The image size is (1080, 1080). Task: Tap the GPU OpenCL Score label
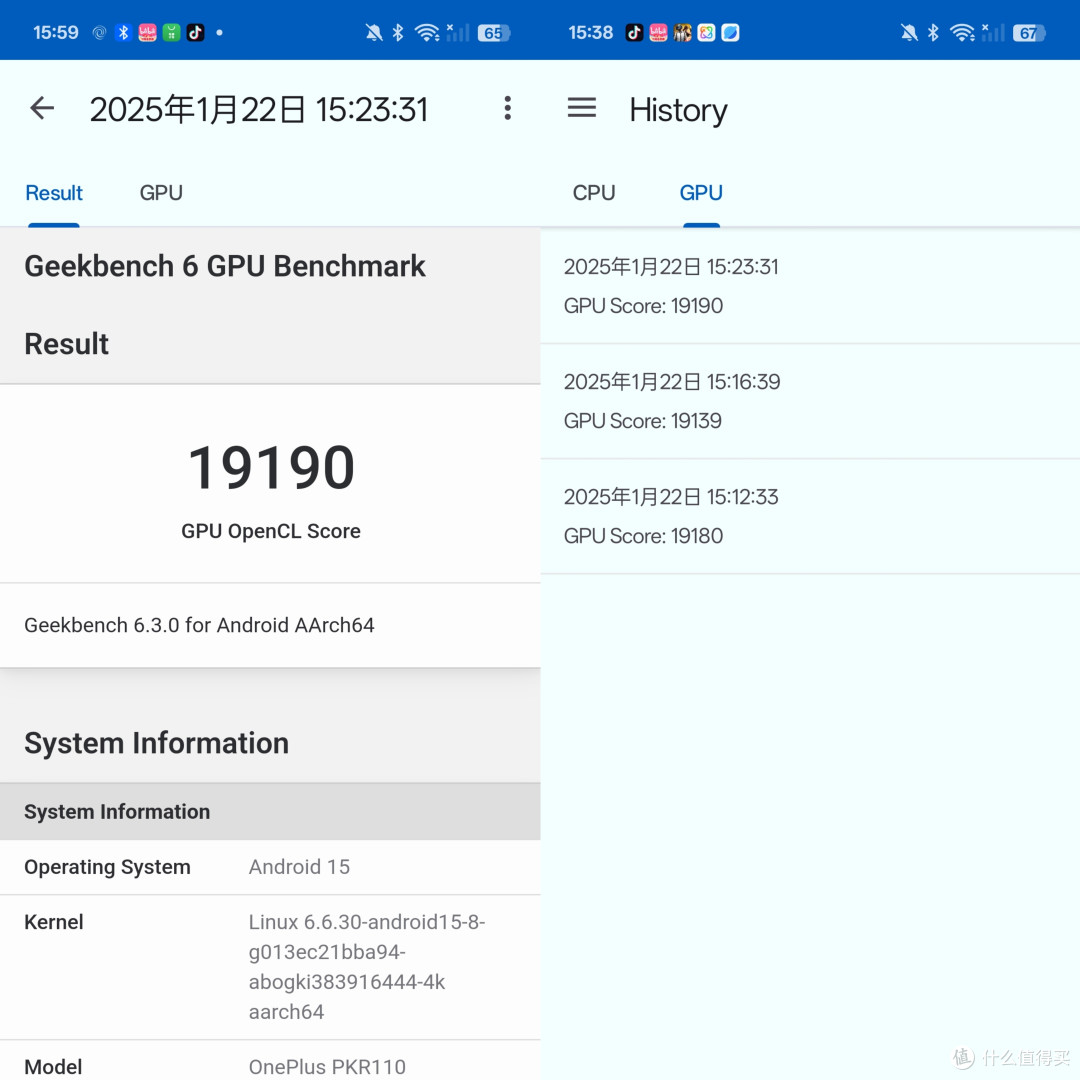(x=271, y=531)
